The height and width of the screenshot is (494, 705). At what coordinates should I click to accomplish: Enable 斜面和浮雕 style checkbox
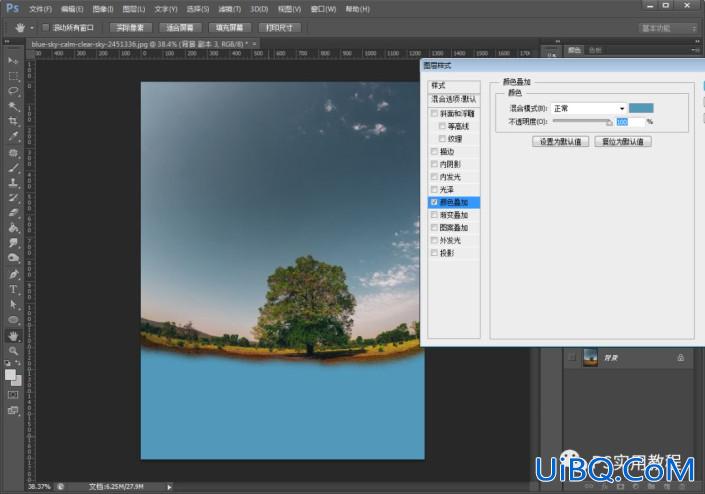[434, 113]
